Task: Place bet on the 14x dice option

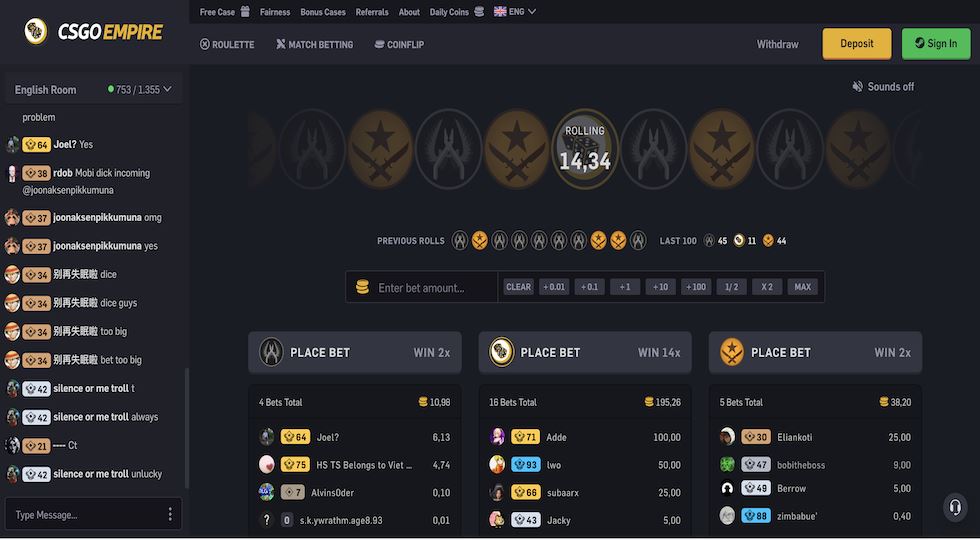Action: pyautogui.click(x=584, y=352)
